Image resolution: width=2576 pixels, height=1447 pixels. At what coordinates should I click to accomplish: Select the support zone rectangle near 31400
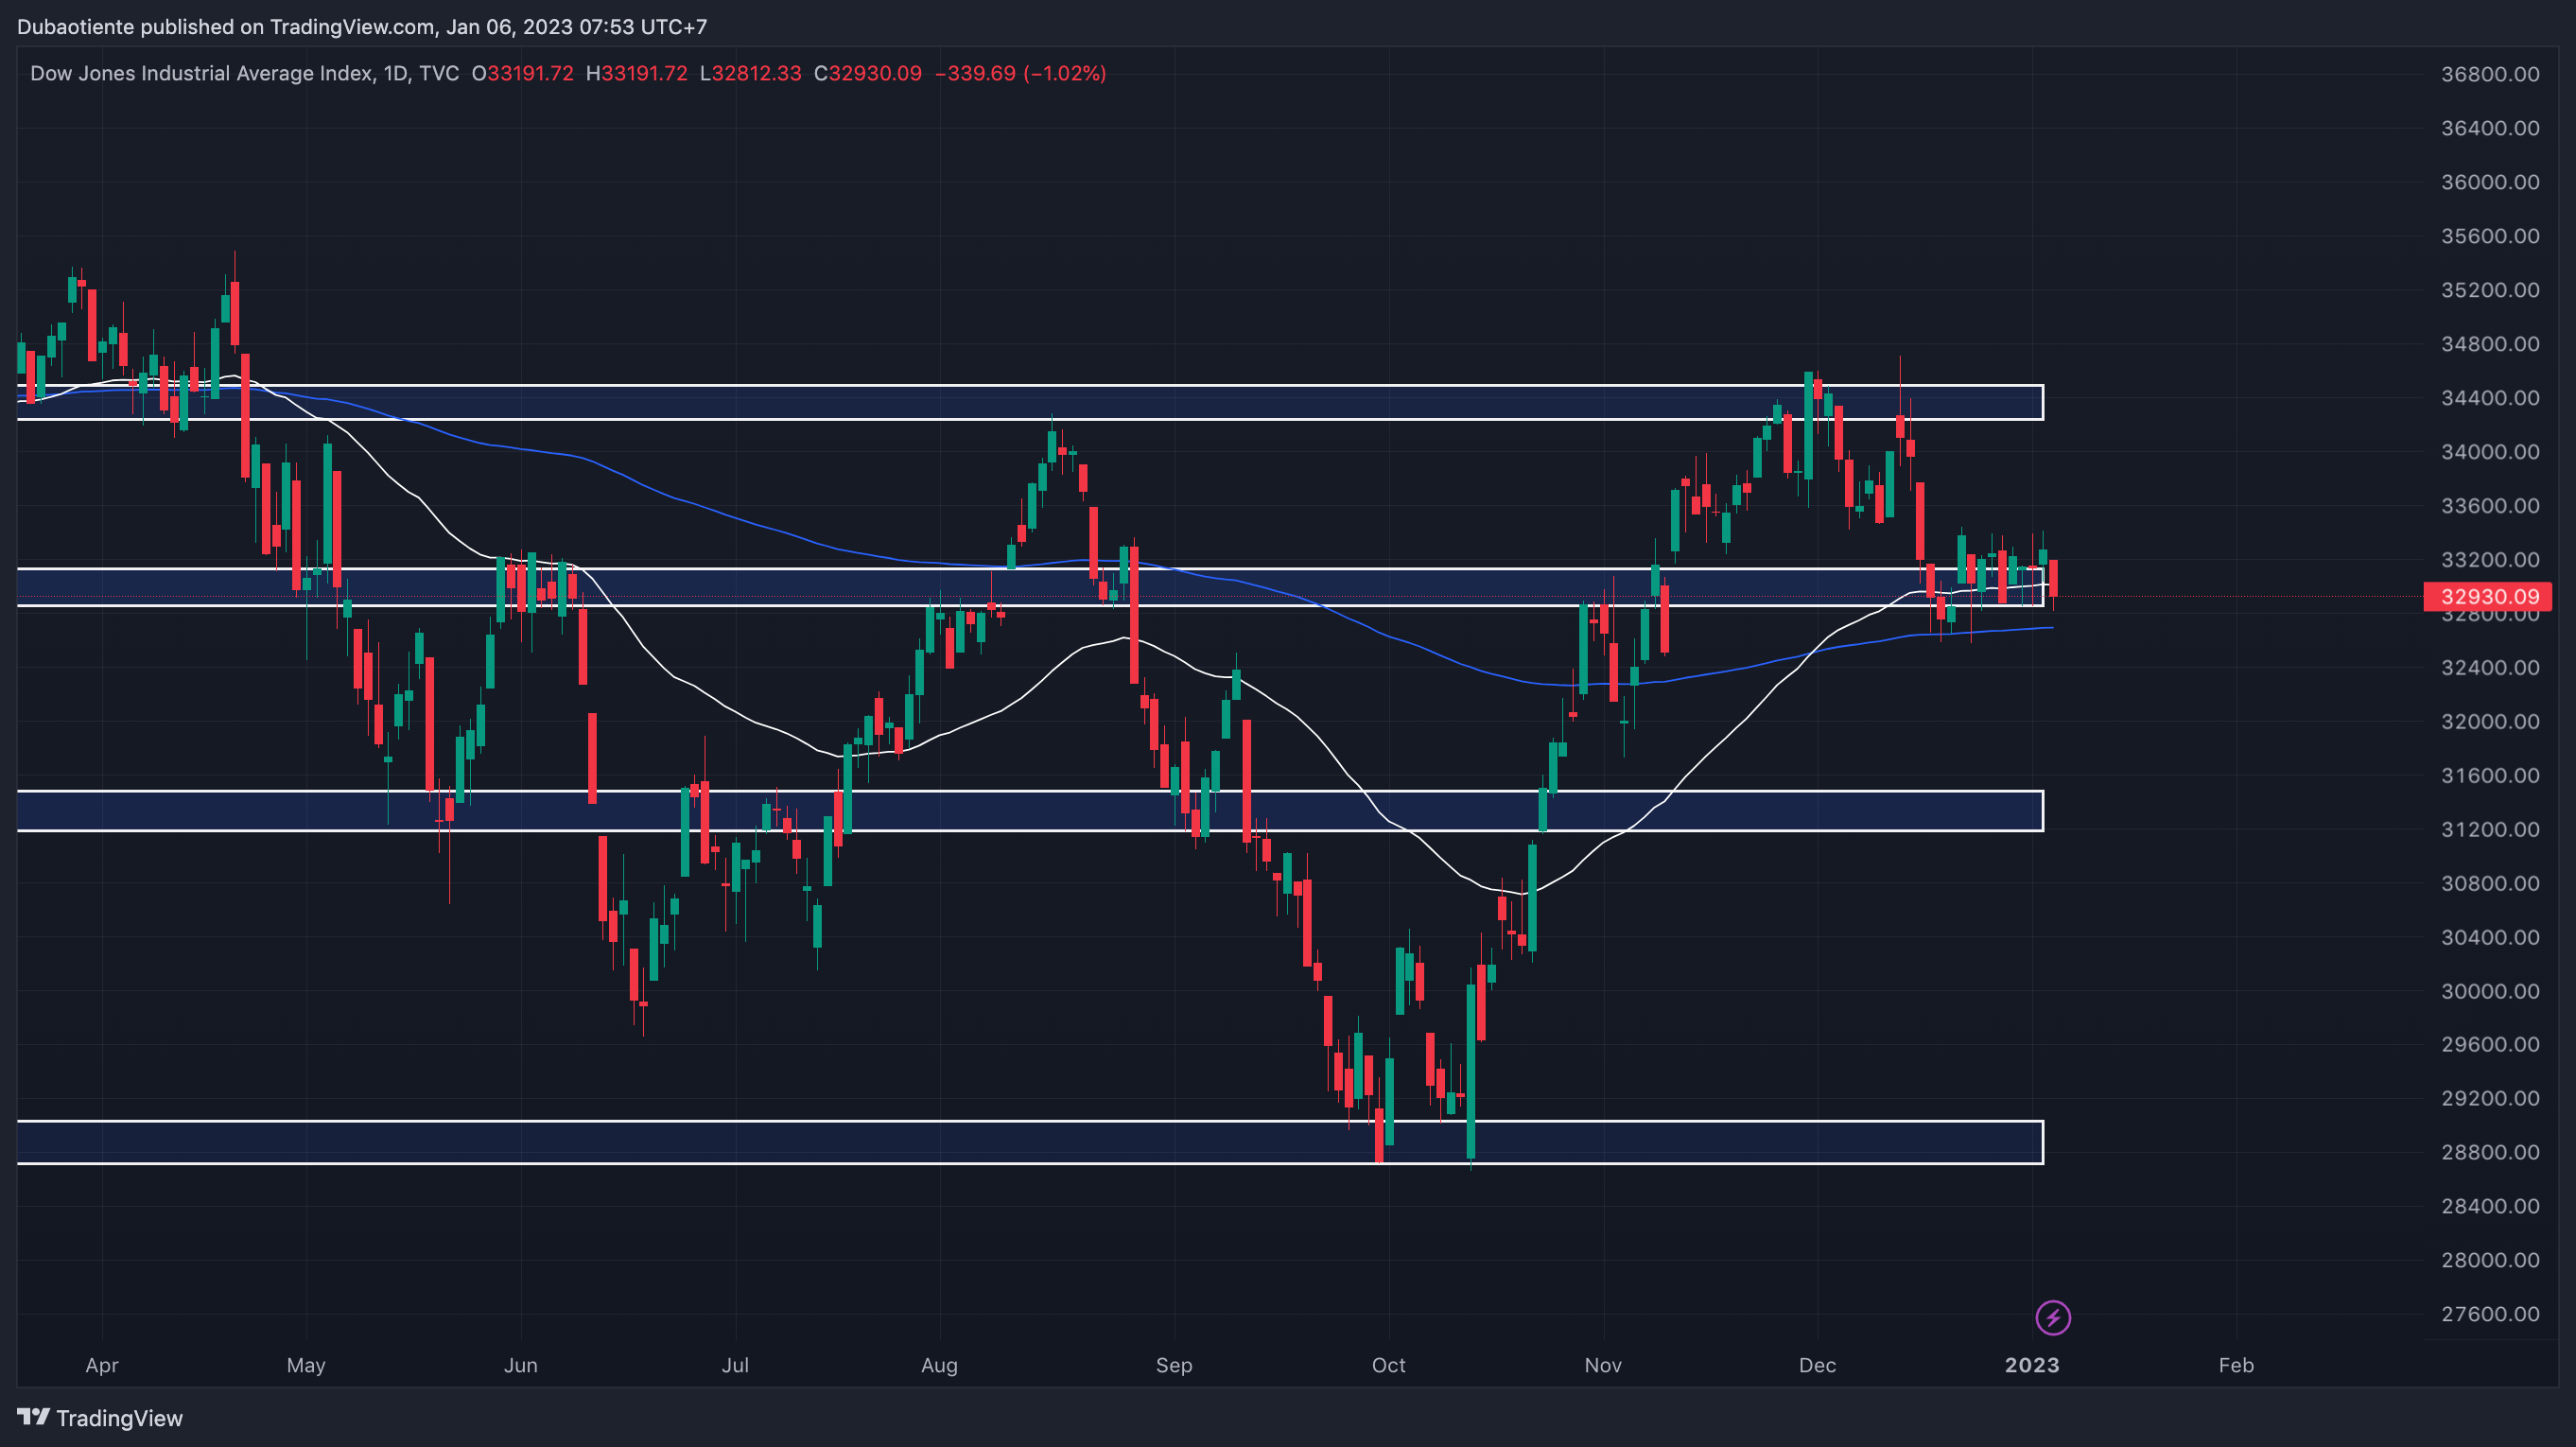click(x=1031, y=811)
